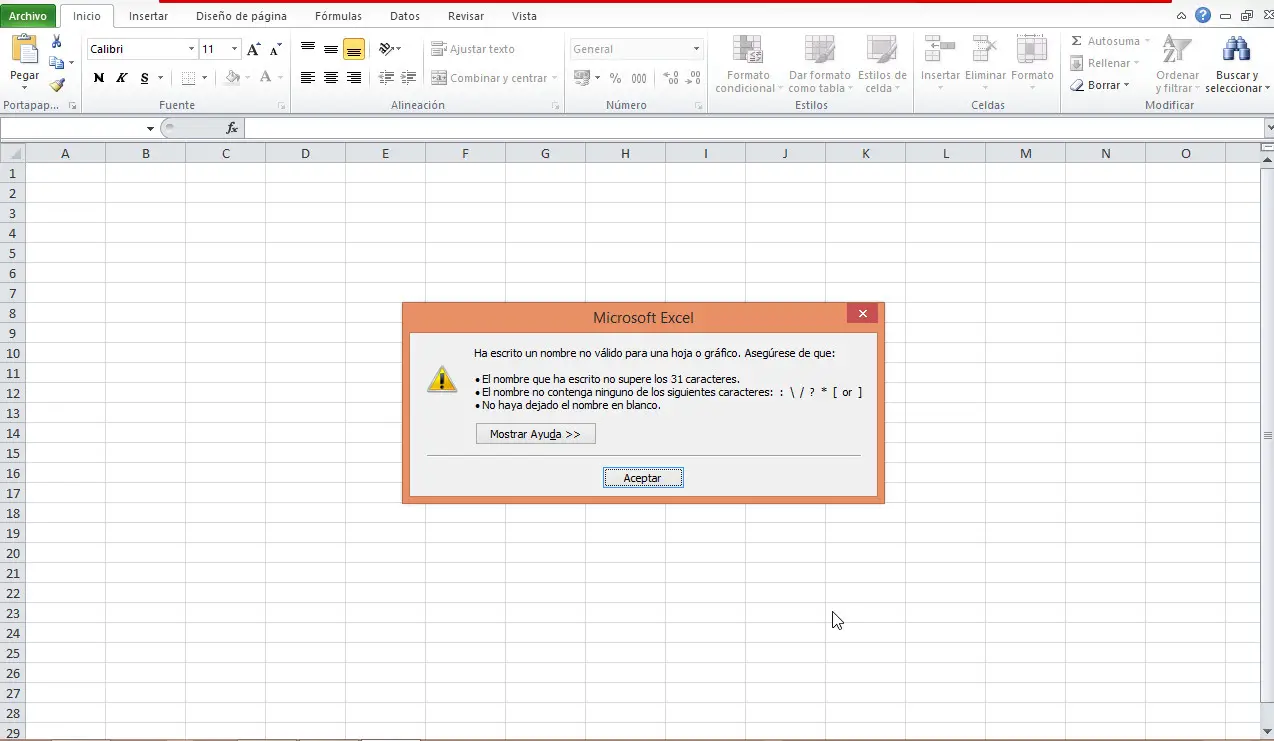Switch to Diseño de página tab
The image size is (1274, 741).
(x=241, y=16)
